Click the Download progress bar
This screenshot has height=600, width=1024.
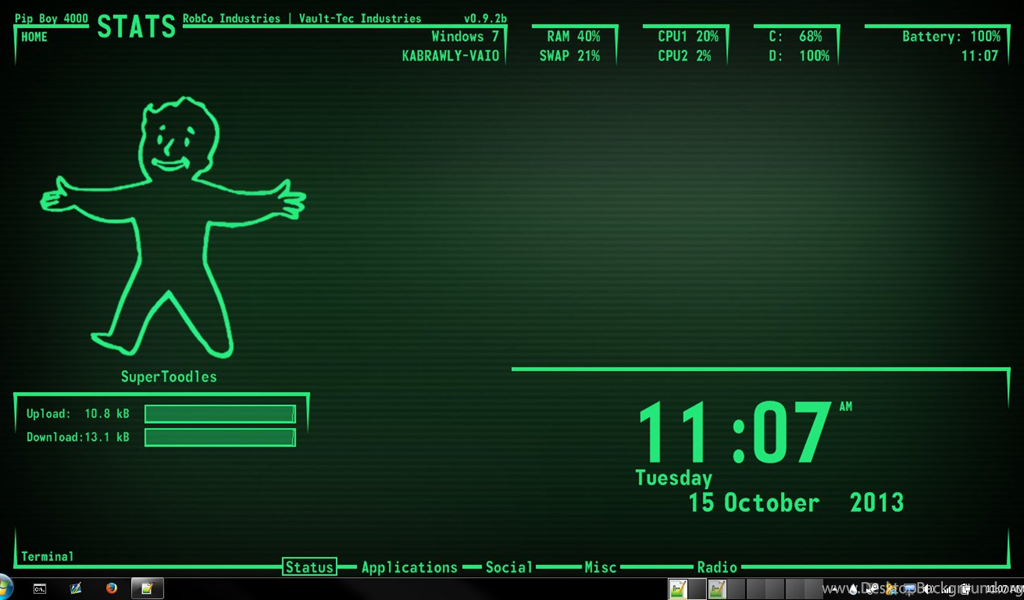click(220, 437)
